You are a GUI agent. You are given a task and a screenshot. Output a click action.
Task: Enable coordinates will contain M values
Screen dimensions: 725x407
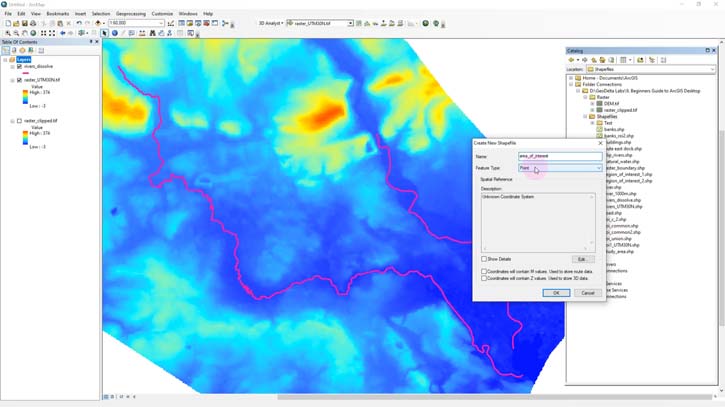(x=484, y=271)
